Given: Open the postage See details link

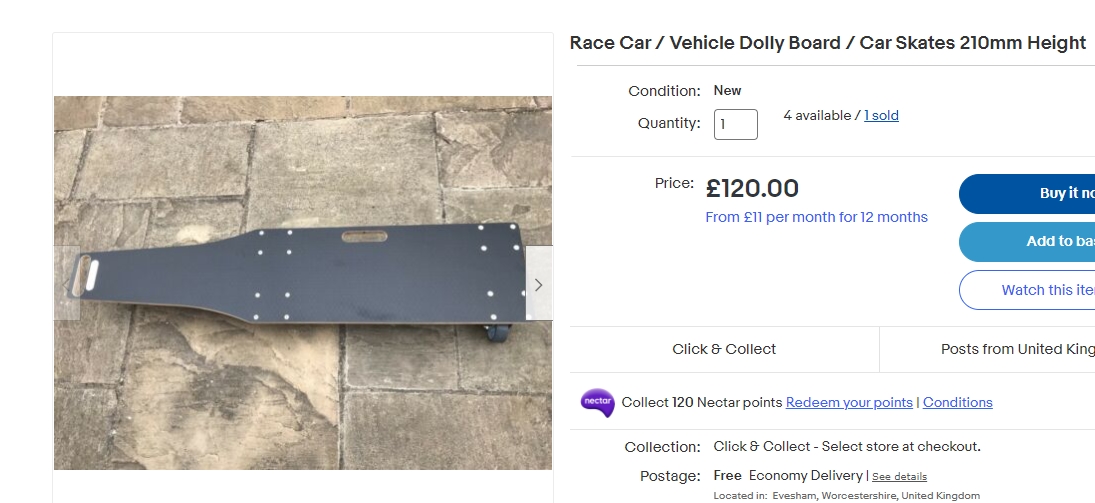Looking at the screenshot, I should [899, 477].
